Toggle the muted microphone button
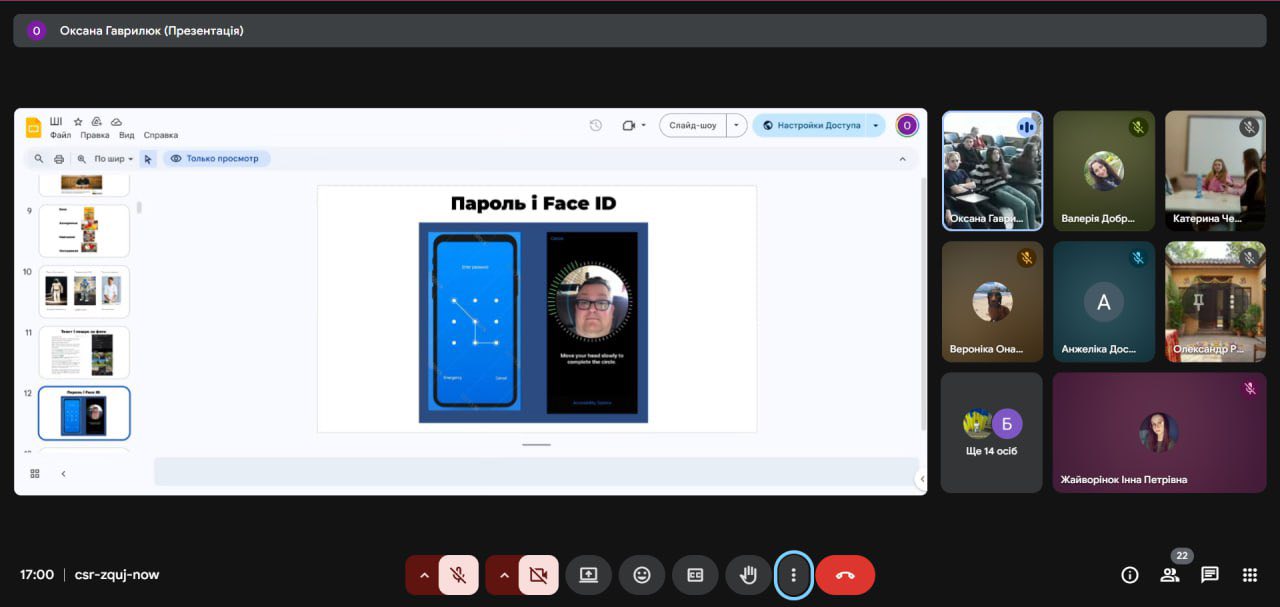This screenshot has width=1280, height=607. click(458, 575)
